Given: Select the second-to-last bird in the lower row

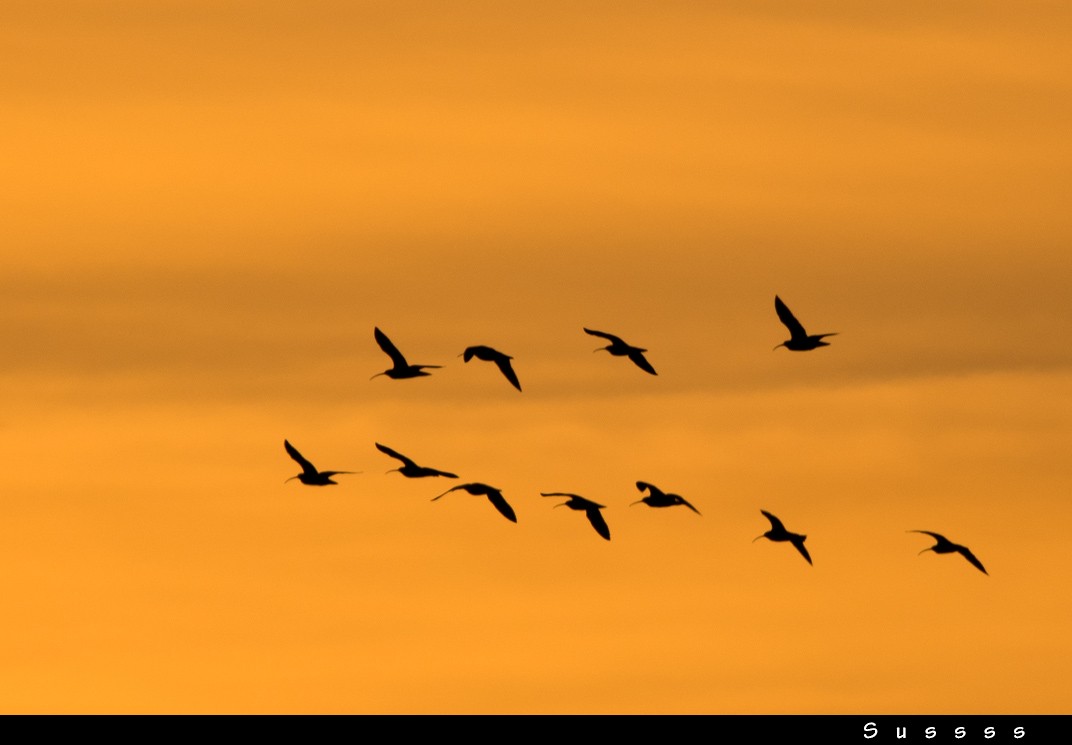Looking at the screenshot, I should [x=785, y=535].
